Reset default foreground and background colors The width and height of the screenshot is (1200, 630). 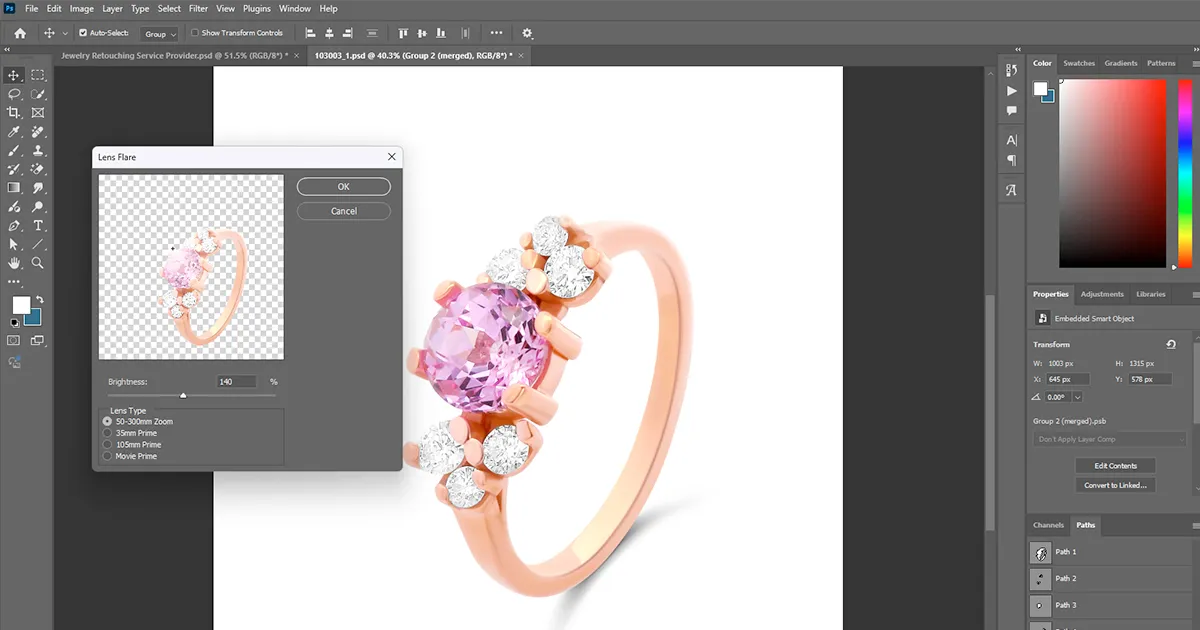[14, 323]
